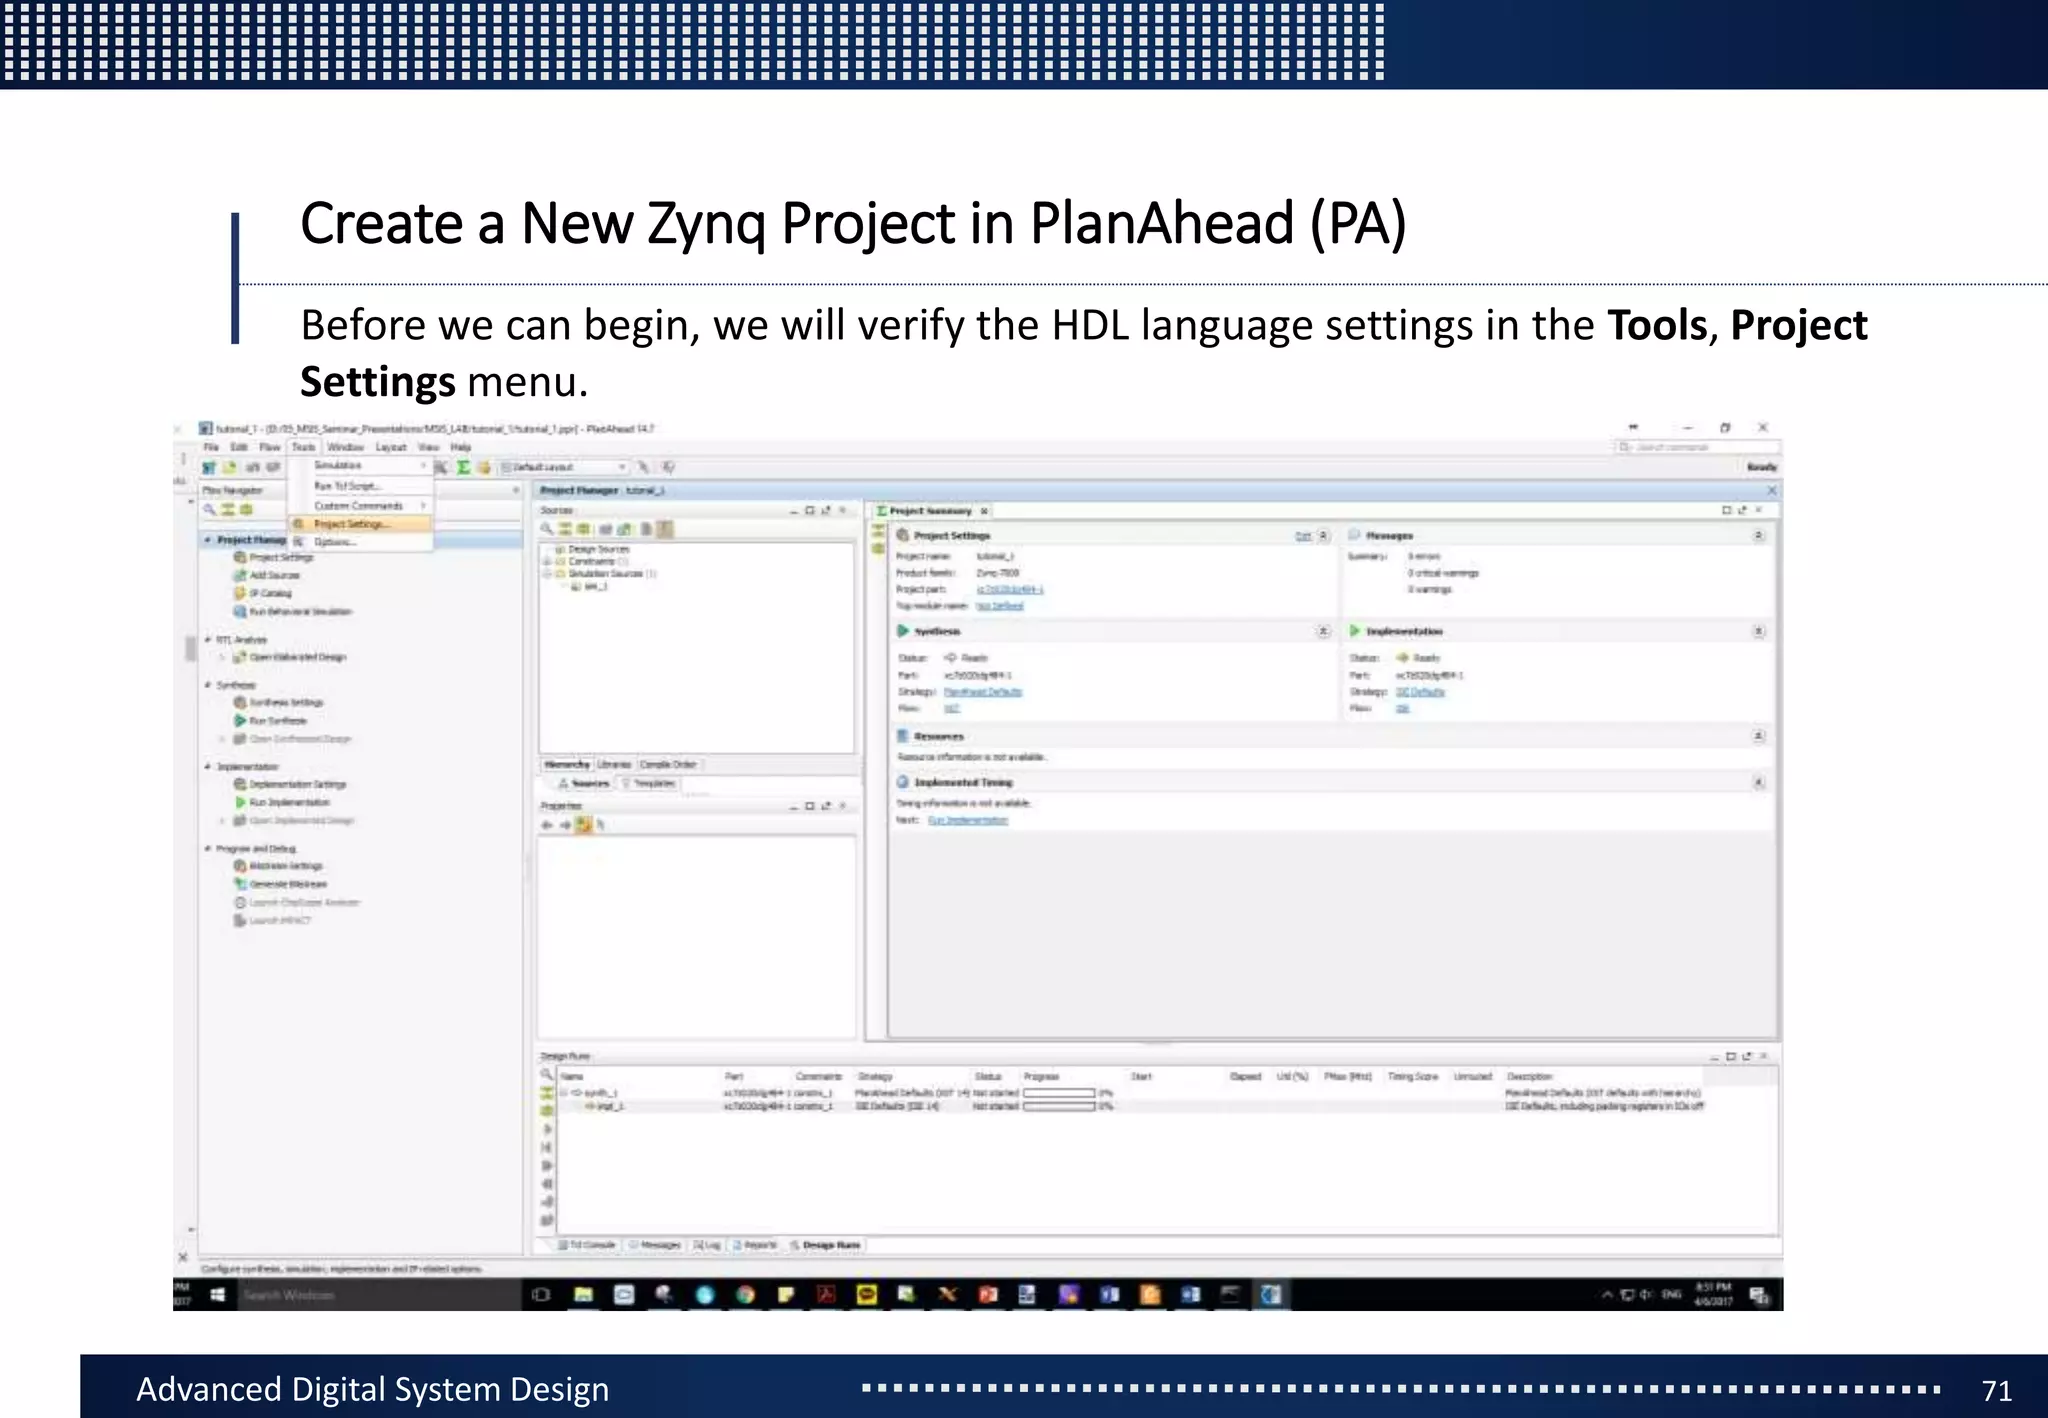Switch to the Tcl Console tab
This screenshot has width=2048, height=1418.
pos(588,1245)
